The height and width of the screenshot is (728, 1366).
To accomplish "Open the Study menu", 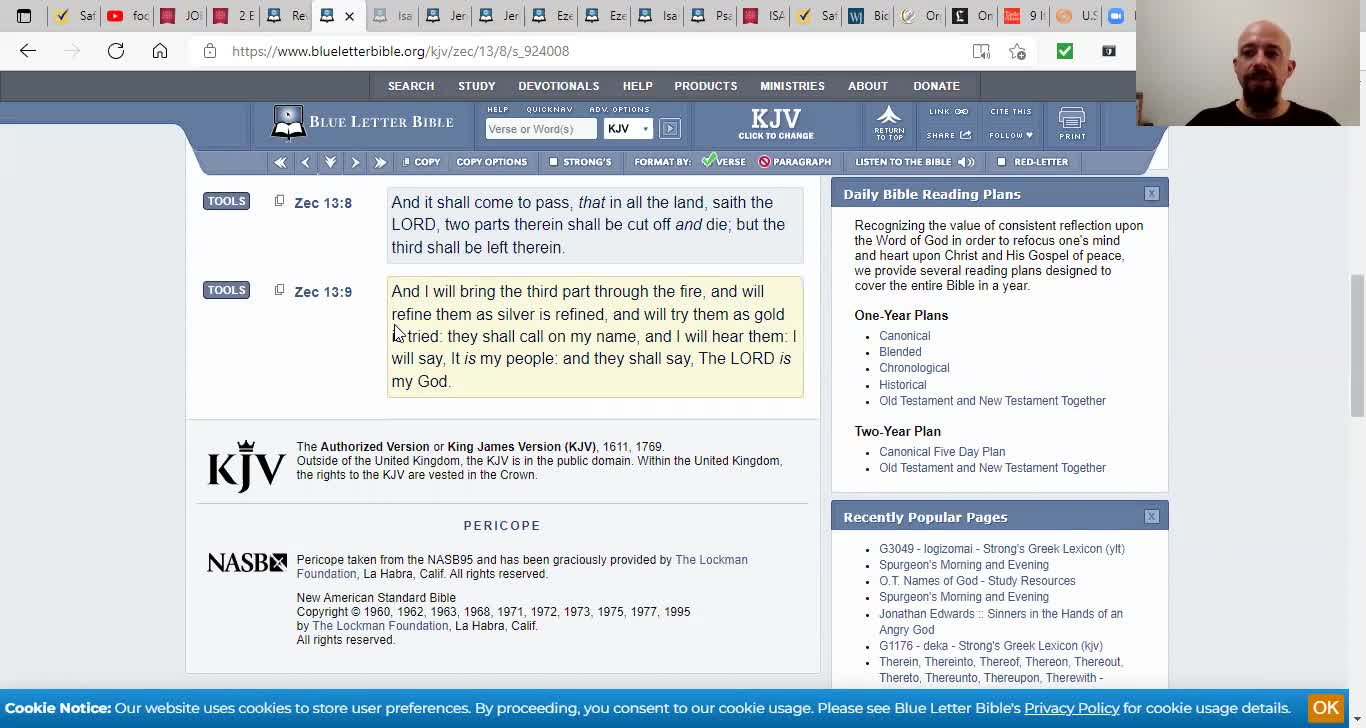I will click(x=477, y=86).
